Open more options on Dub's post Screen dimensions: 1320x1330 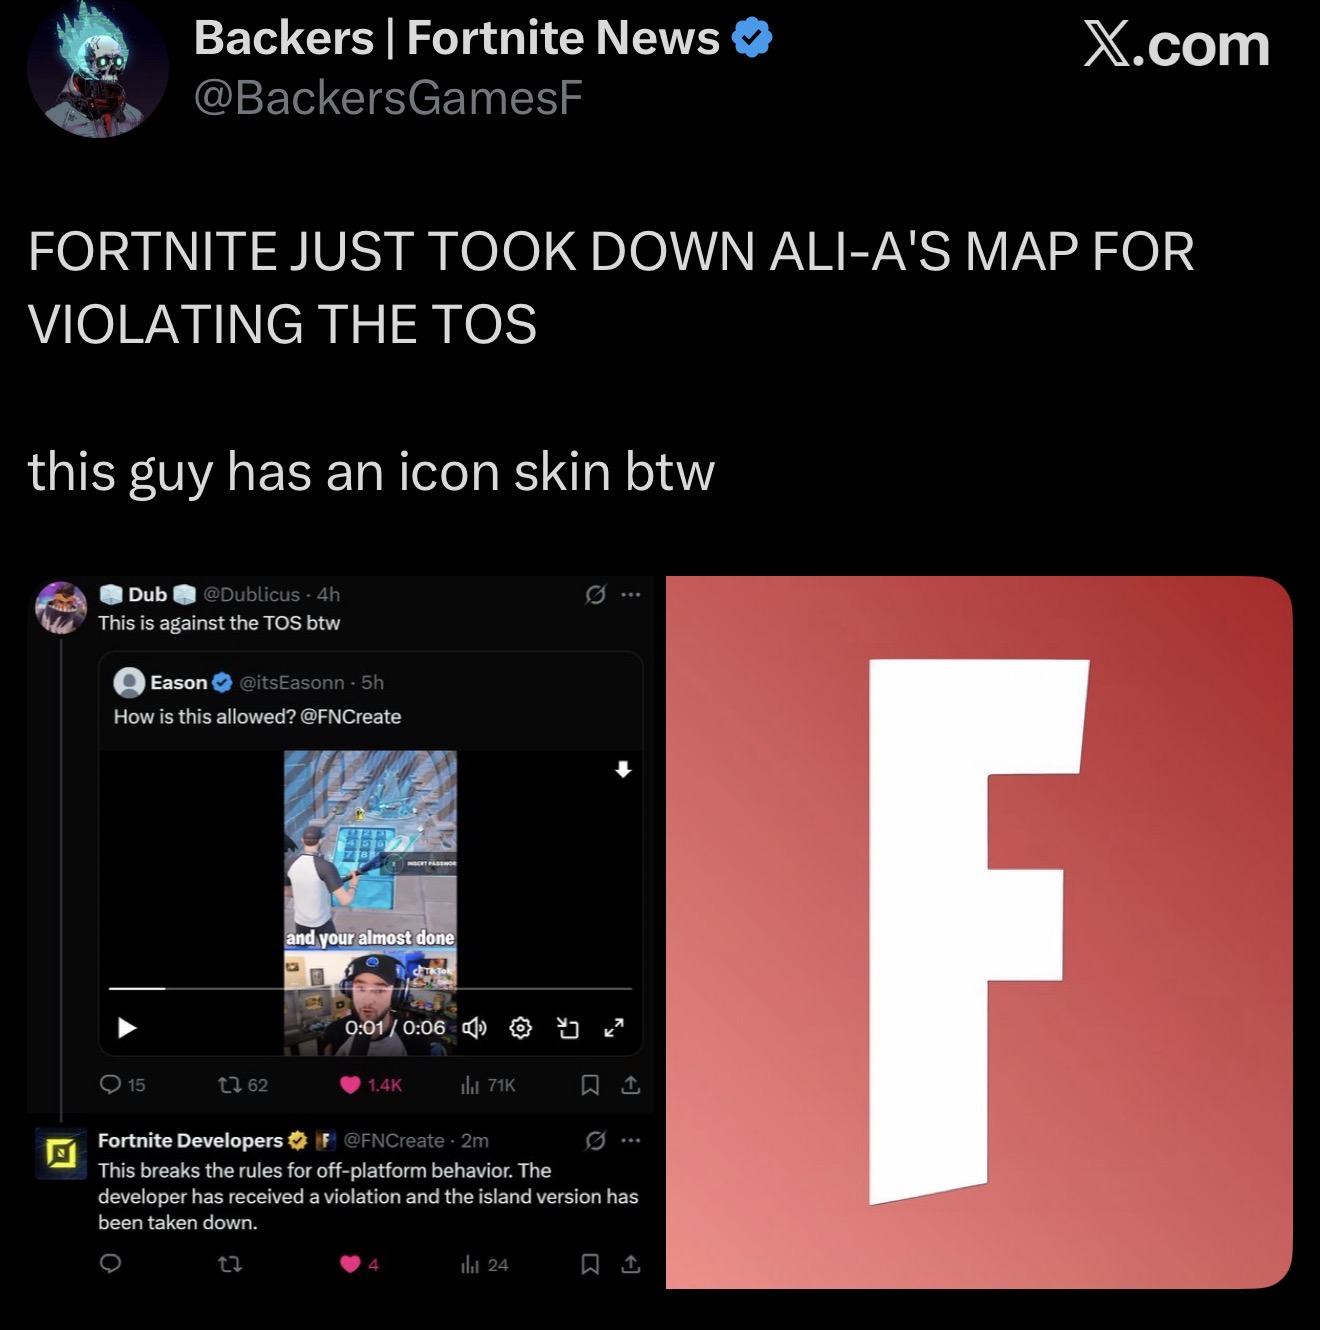coord(630,594)
